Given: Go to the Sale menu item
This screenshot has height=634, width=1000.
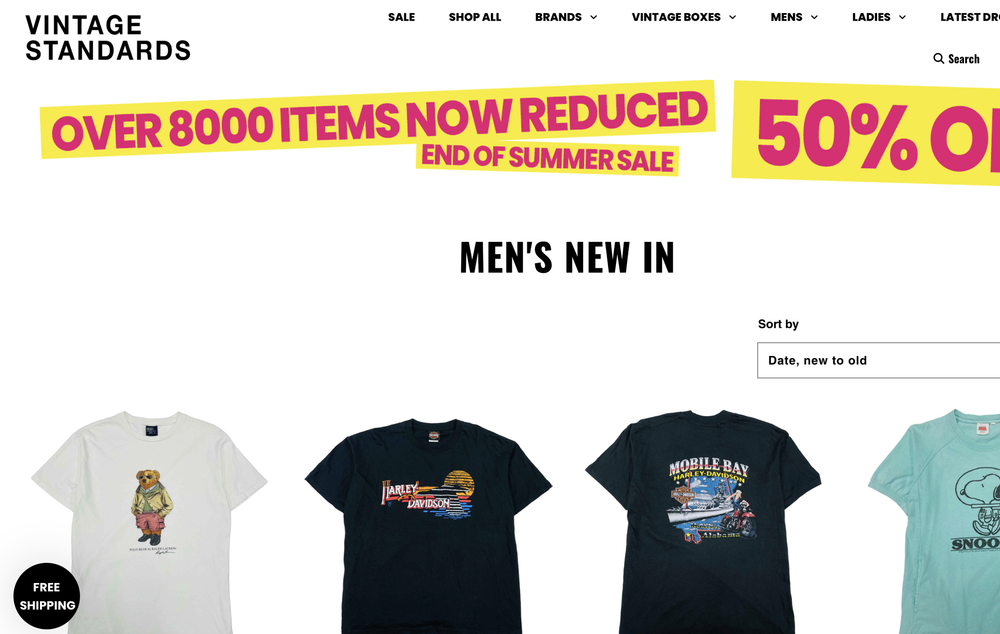Looking at the screenshot, I should [x=401, y=17].
